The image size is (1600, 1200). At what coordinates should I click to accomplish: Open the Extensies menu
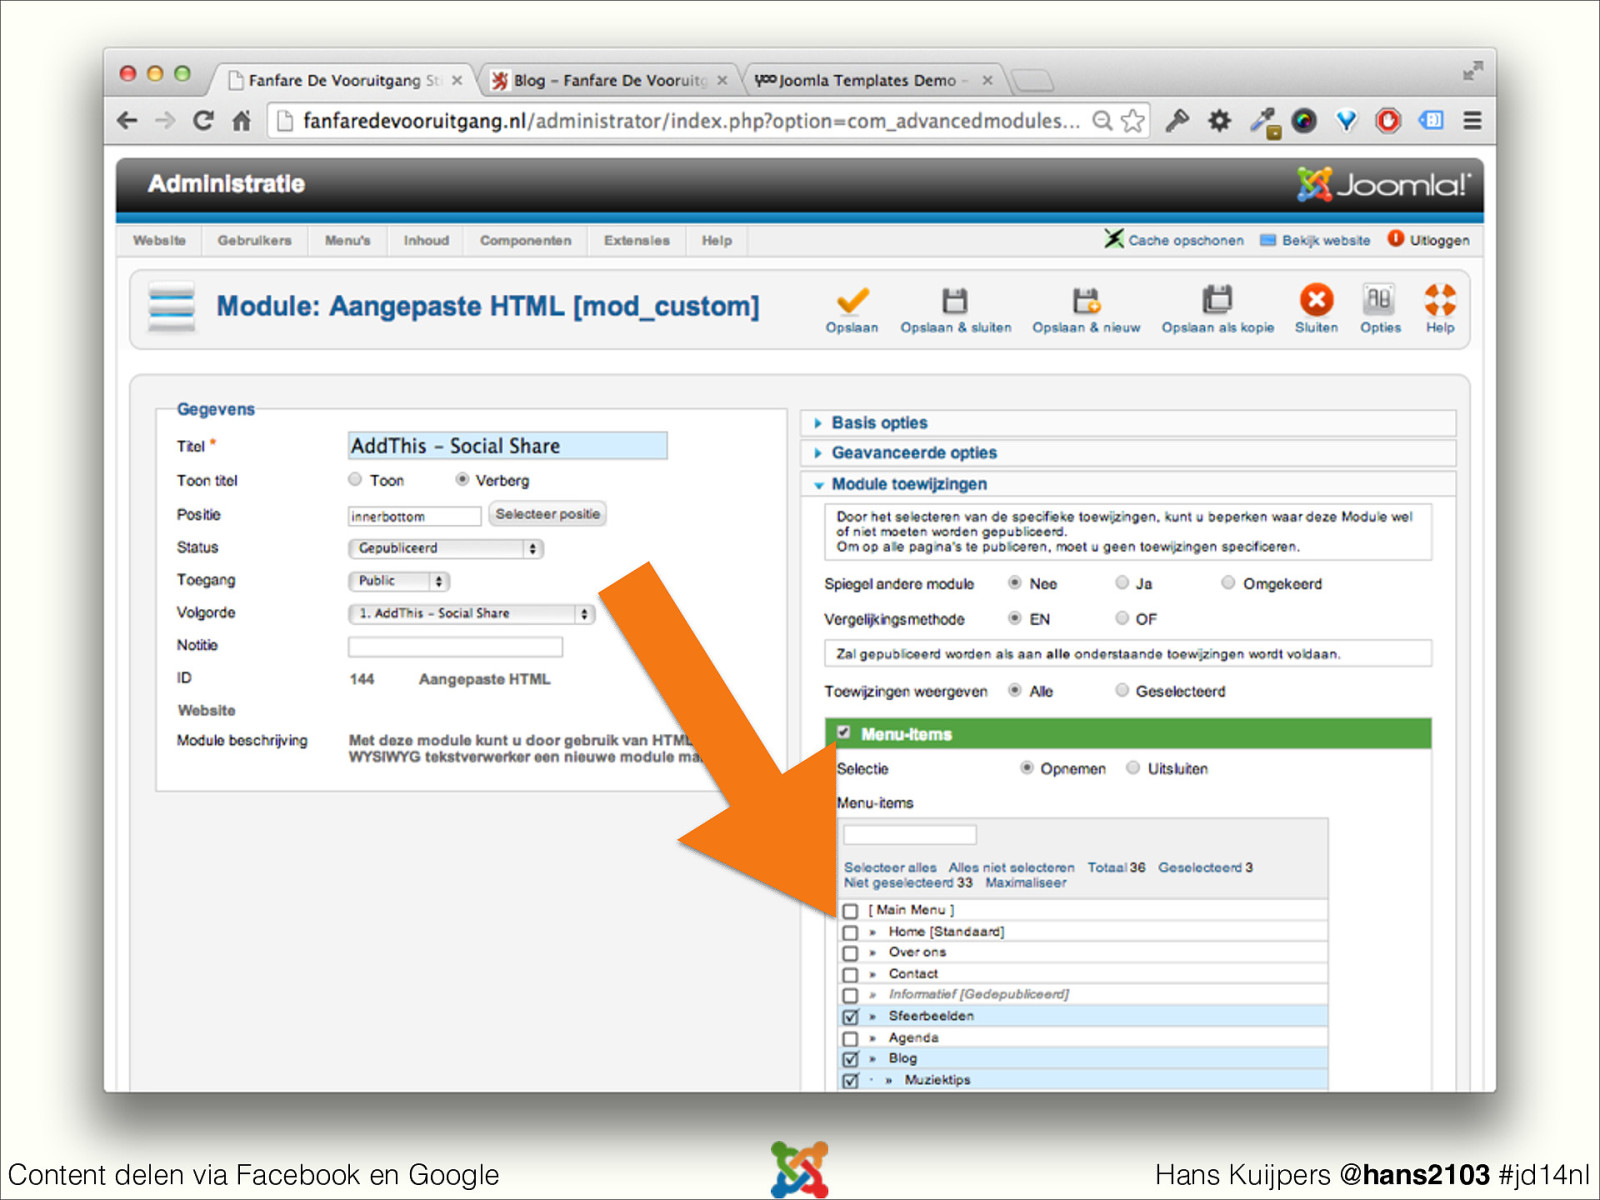pos(636,241)
